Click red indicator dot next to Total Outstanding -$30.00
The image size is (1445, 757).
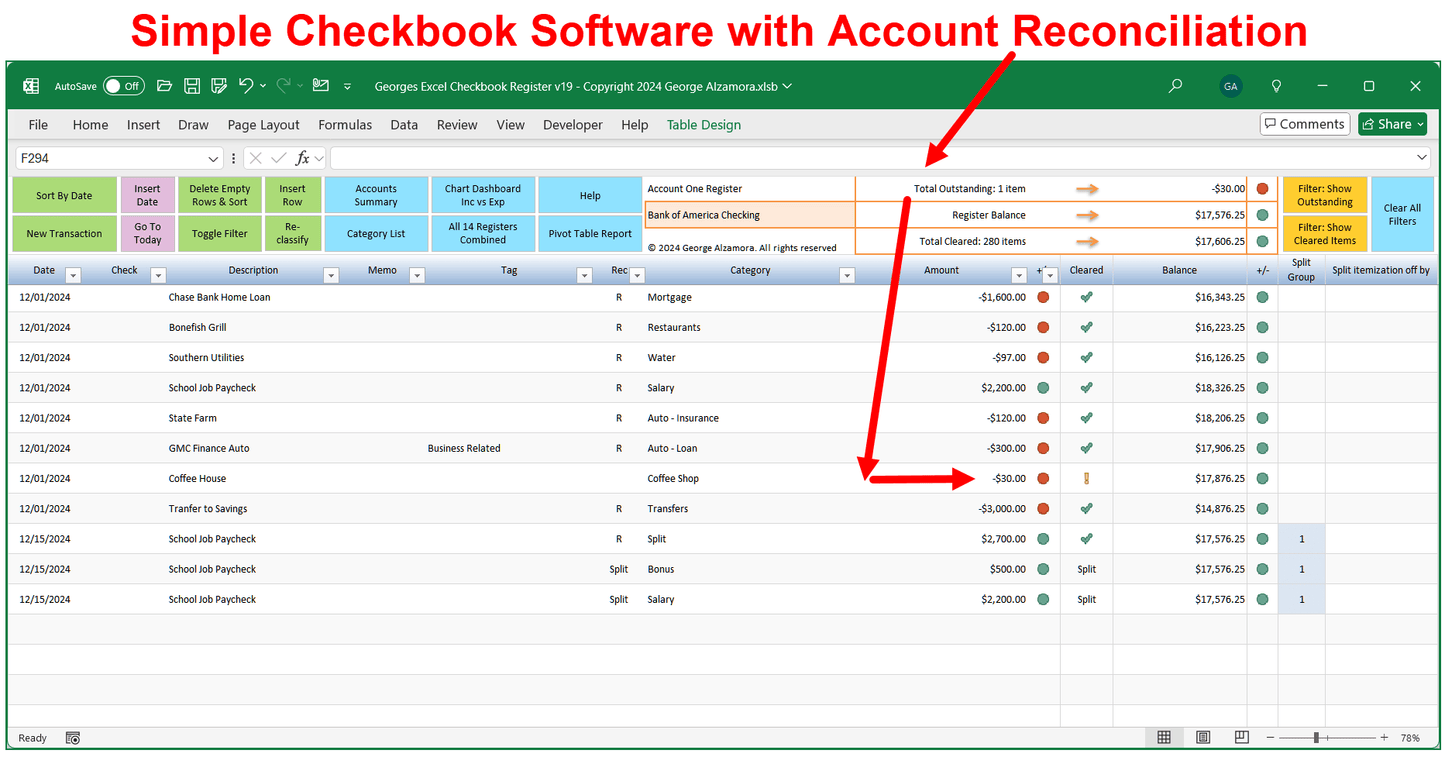tap(1262, 188)
